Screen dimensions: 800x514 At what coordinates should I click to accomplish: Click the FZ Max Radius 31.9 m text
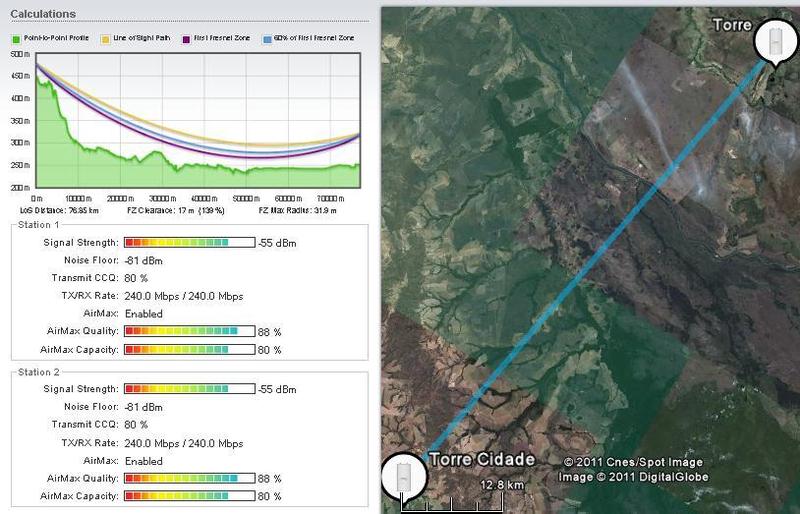(297, 210)
